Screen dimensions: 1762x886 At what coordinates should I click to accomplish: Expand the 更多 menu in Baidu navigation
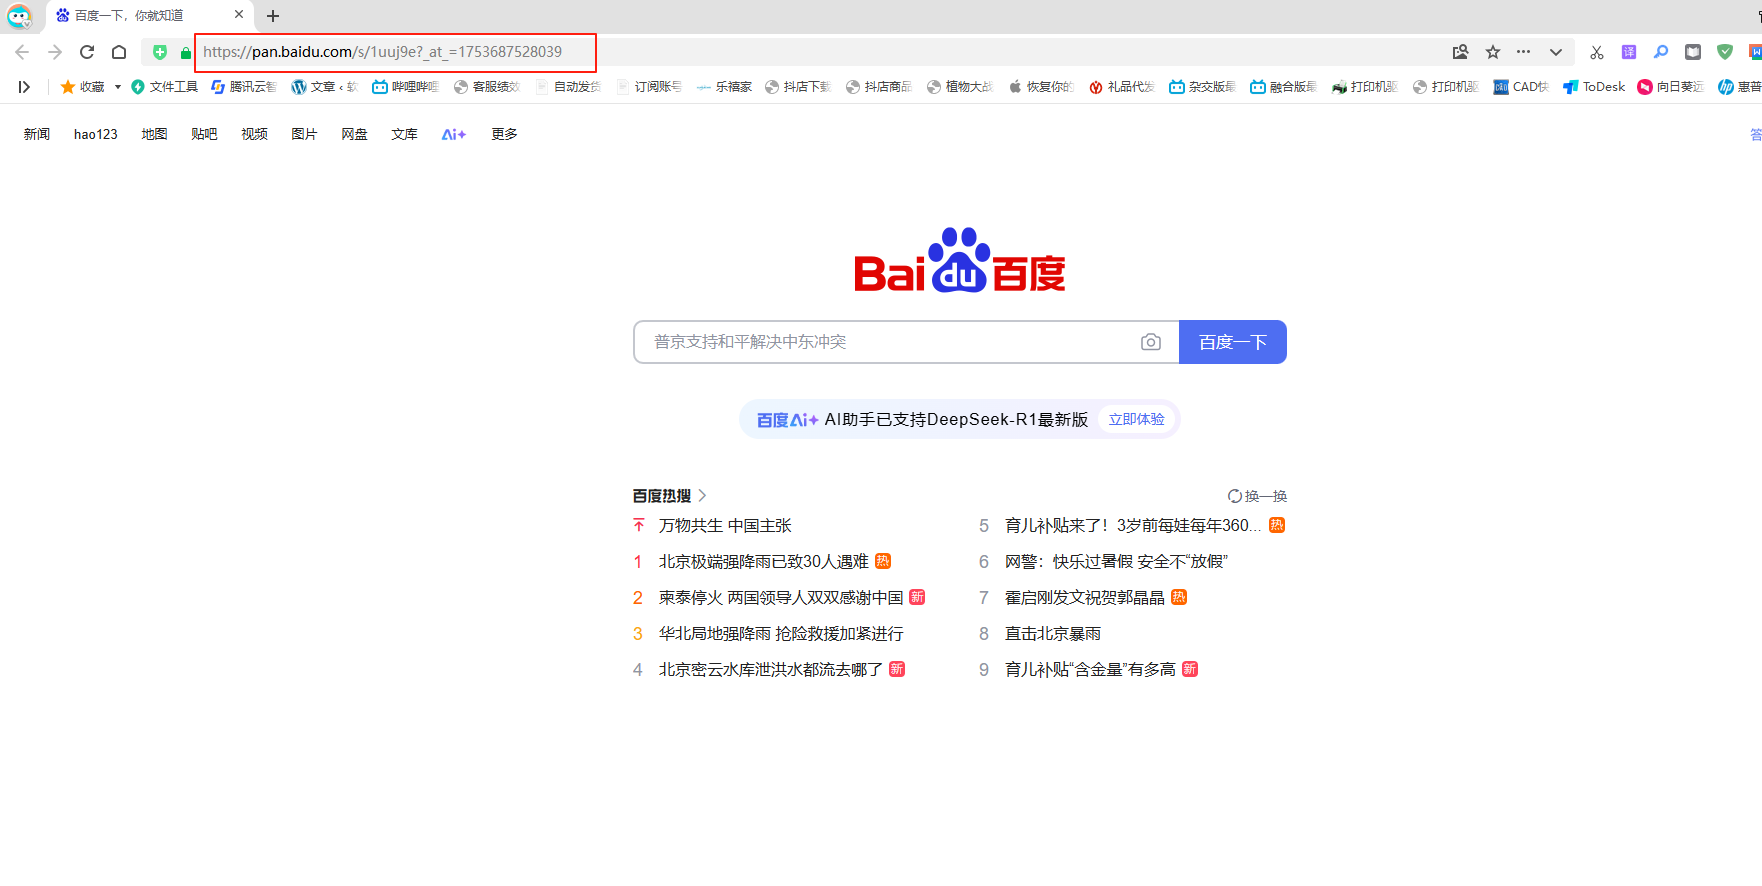(x=504, y=134)
